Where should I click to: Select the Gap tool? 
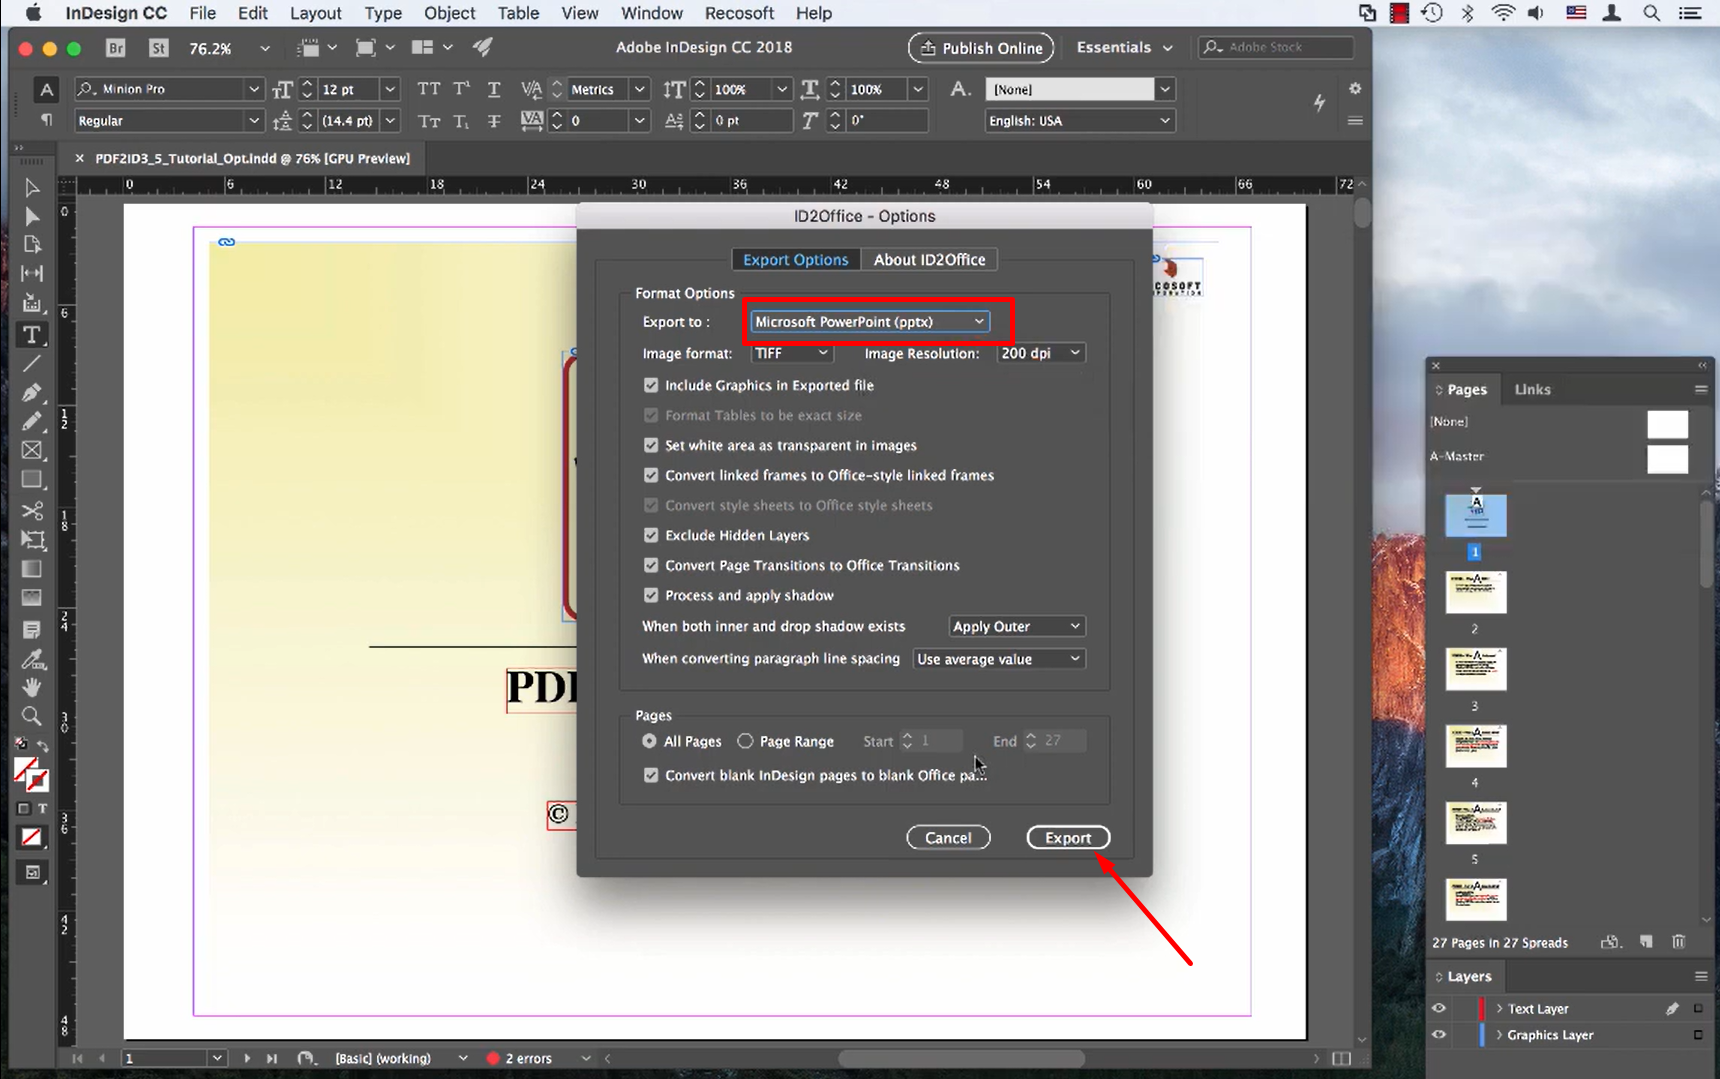pyautogui.click(x=32, y=273)
